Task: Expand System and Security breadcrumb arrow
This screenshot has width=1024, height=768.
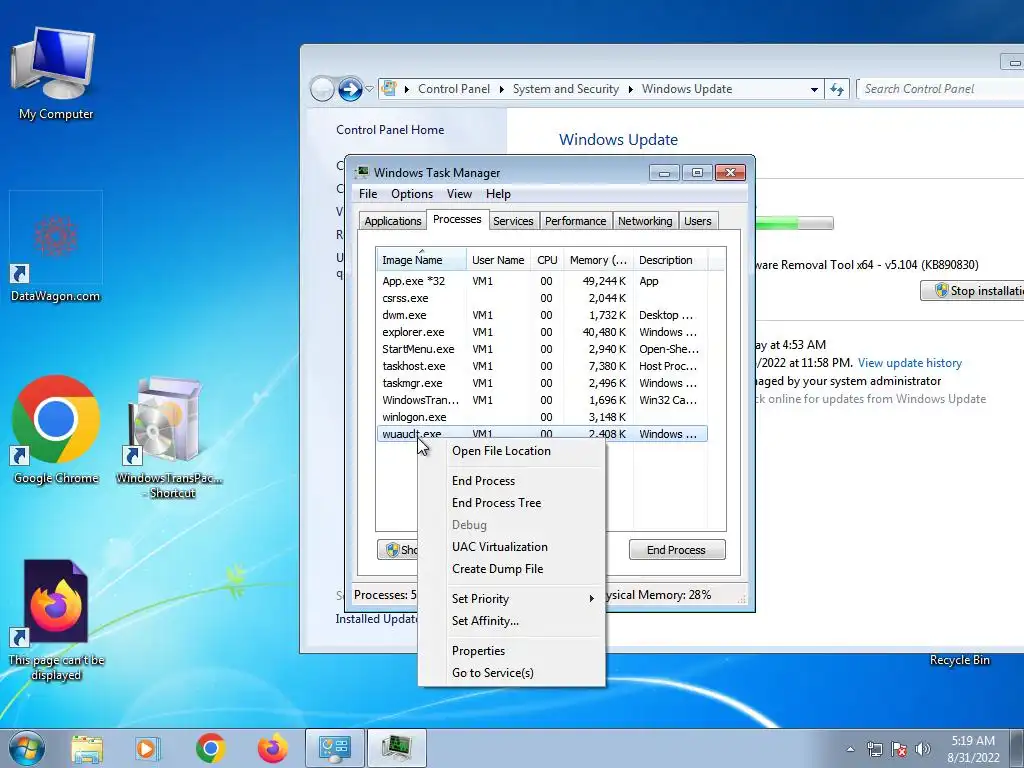Action: click(x=631, y=89)
